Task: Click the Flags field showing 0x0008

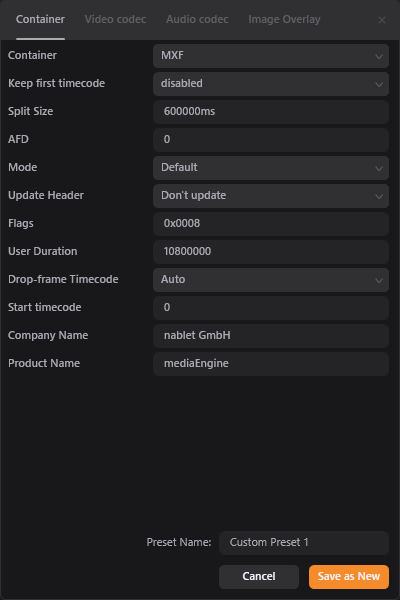Action: pyautogui.click(x=271, y=223)
